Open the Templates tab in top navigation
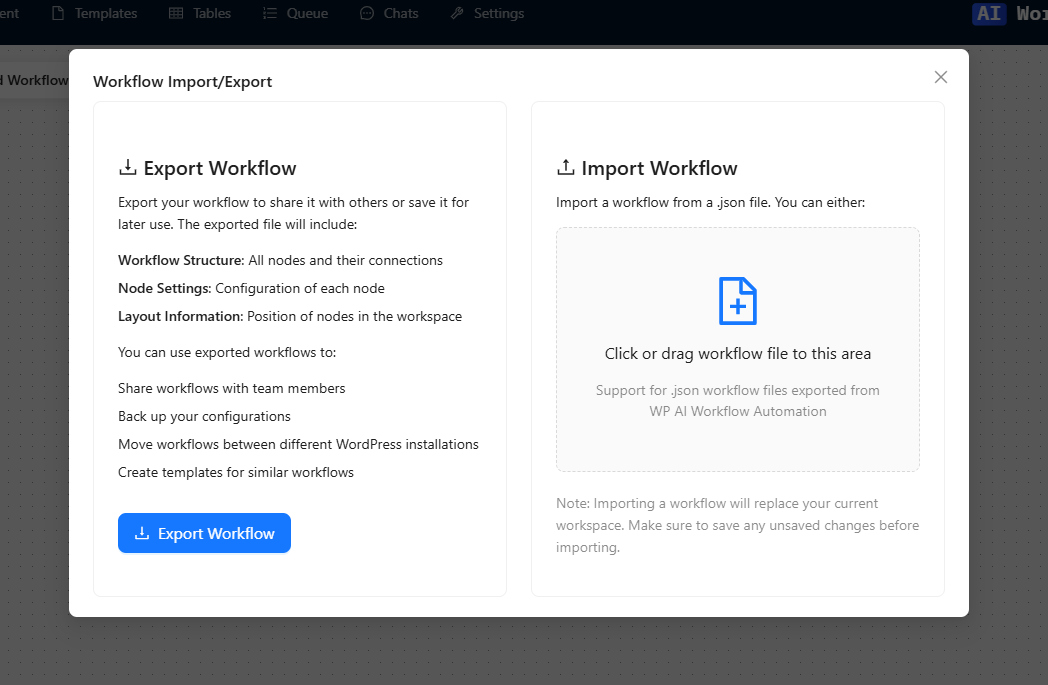Image resolution: width=1048 pixels, height=685 pixels. pos(94,13)
